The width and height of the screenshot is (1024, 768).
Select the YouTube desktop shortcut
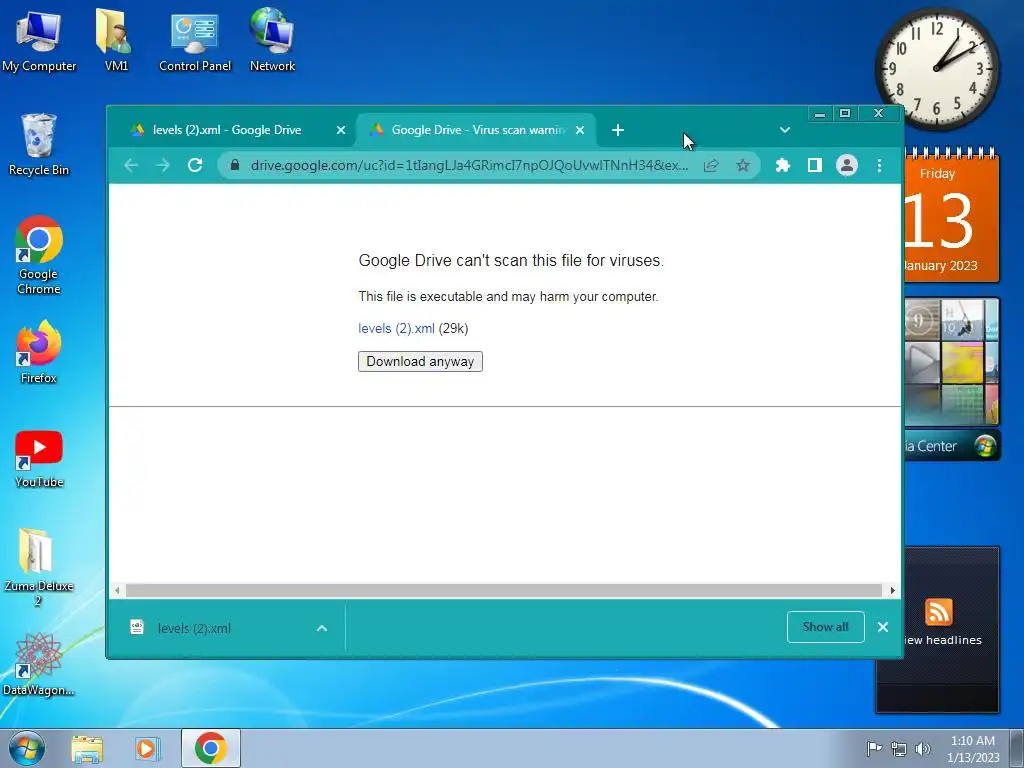click(39, 459)
